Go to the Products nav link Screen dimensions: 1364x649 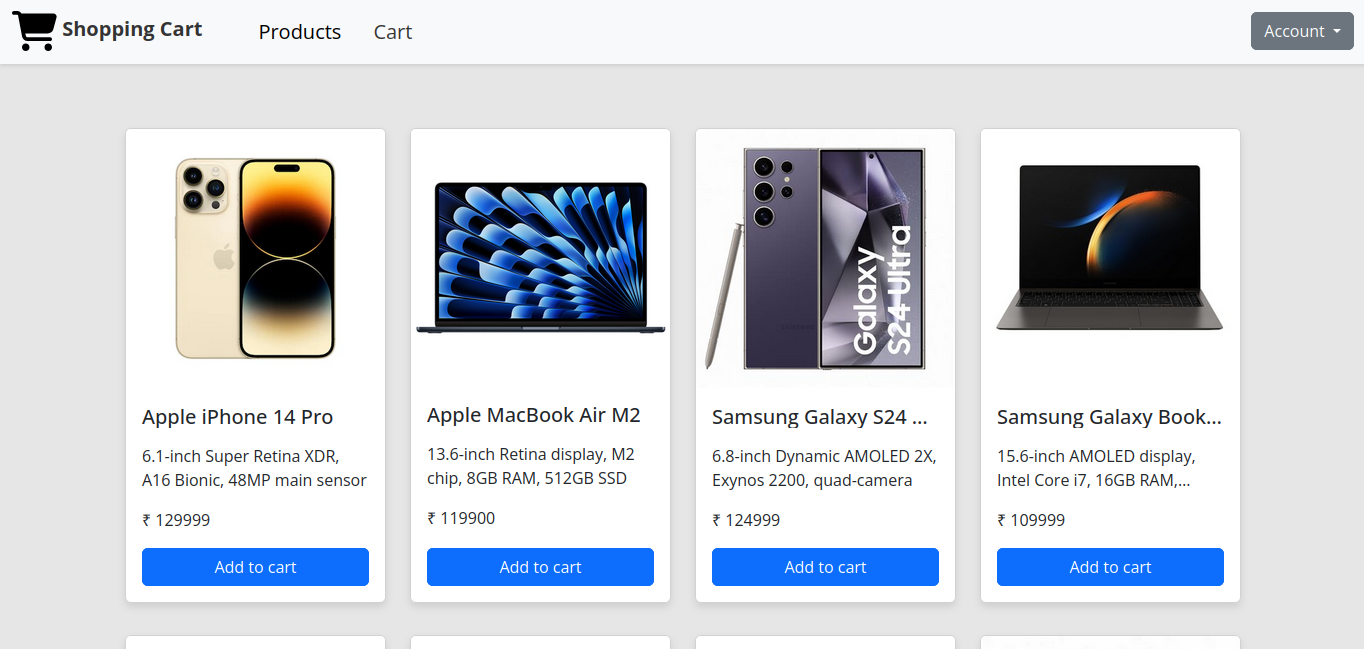[x=299, y=32]
